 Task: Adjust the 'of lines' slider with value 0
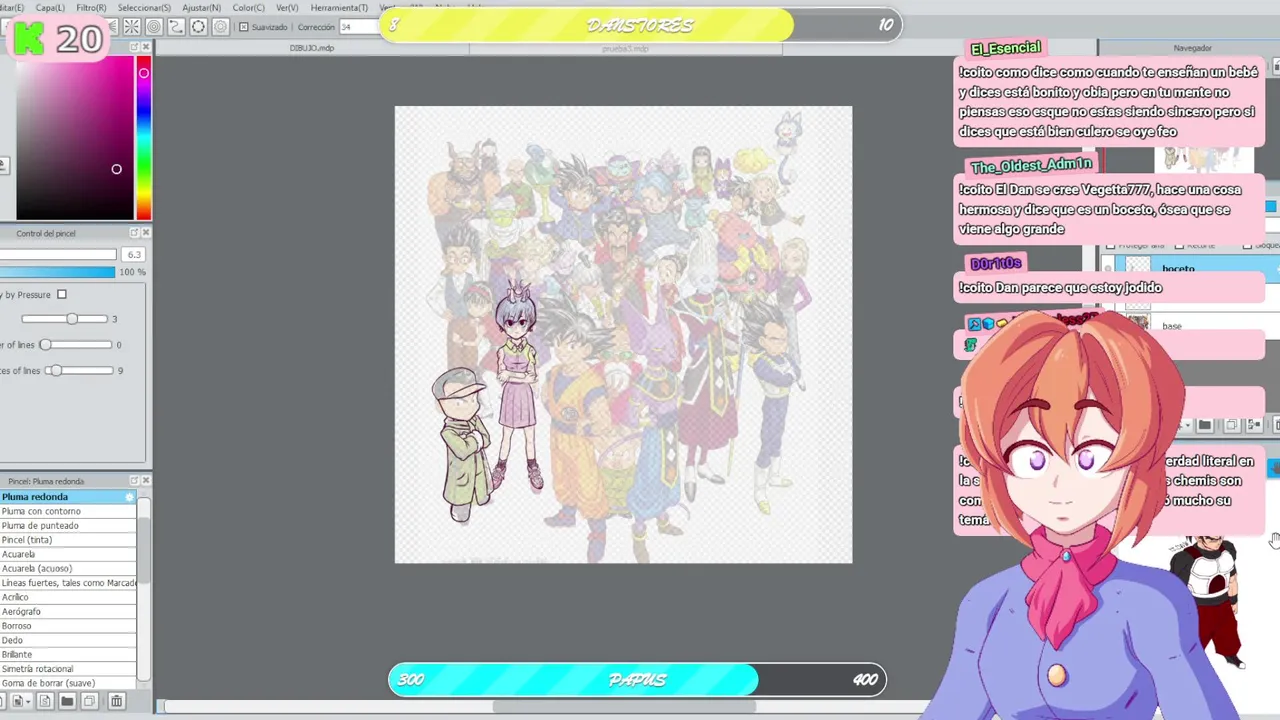(x=75, y=345)
